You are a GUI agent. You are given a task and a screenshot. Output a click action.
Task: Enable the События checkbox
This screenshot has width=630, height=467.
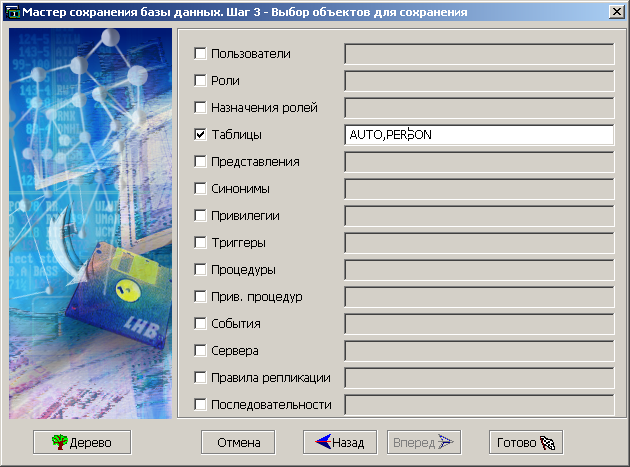pyautogui.click(x=200, y=323)
